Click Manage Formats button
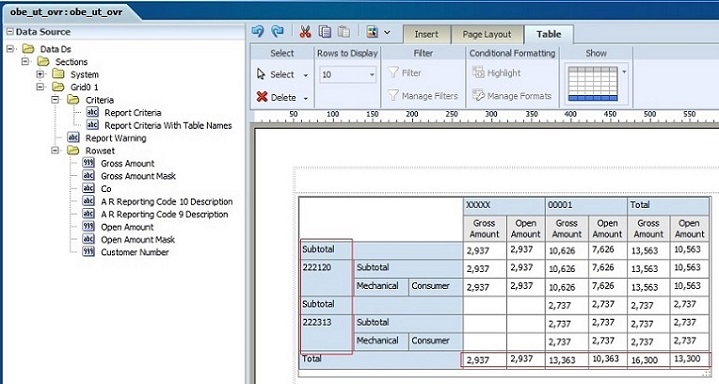 (x=512, y=96)
